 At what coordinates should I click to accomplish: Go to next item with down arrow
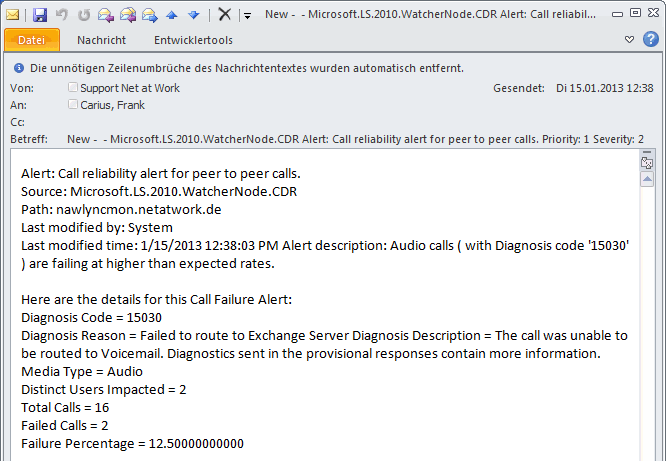(194, 15)
